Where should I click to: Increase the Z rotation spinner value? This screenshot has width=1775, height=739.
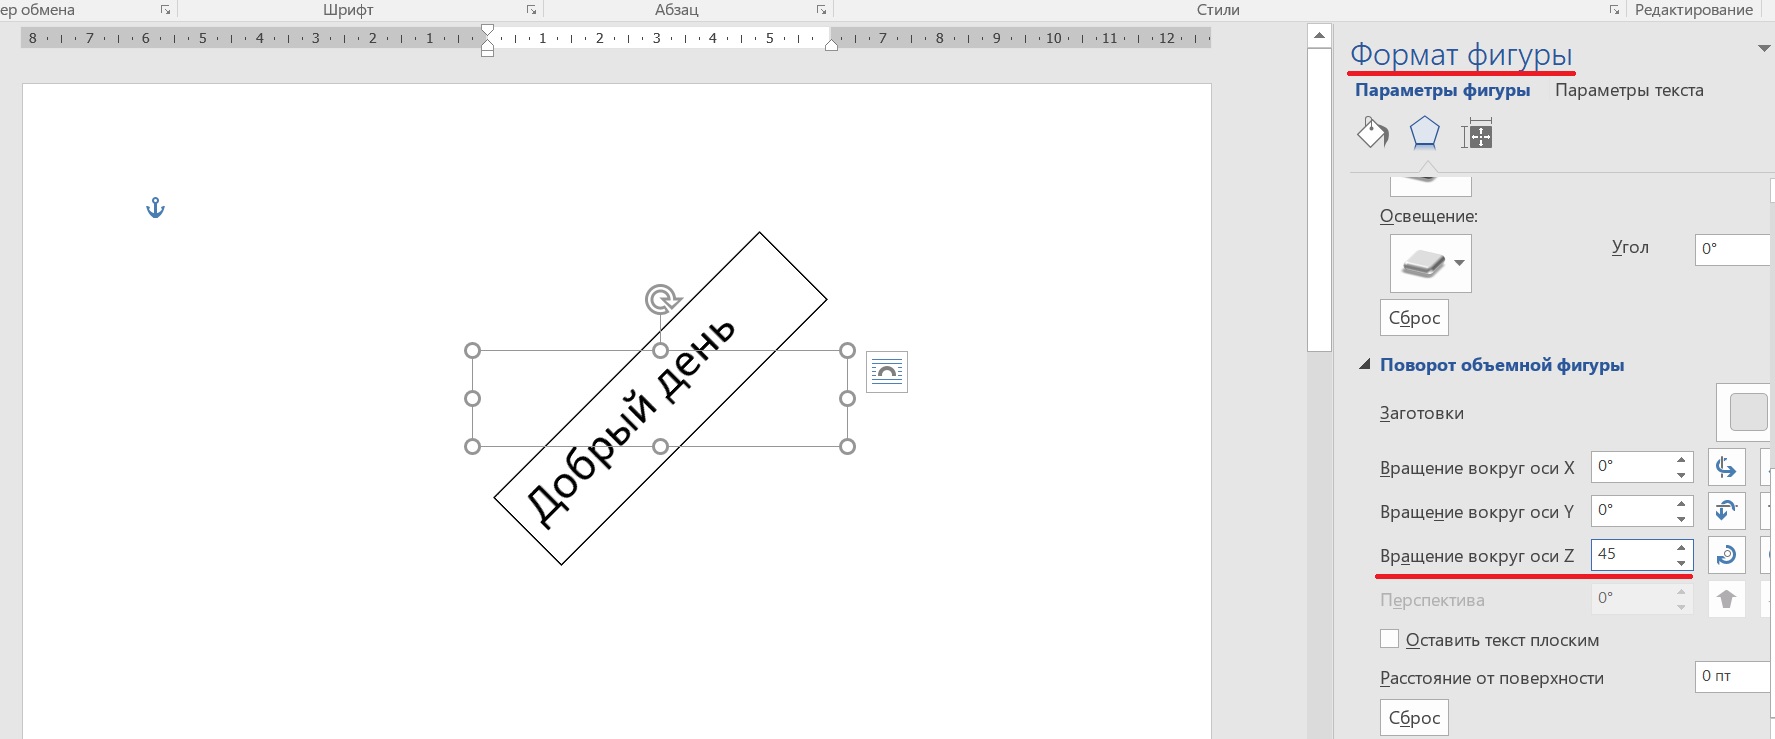point(1682,548)
